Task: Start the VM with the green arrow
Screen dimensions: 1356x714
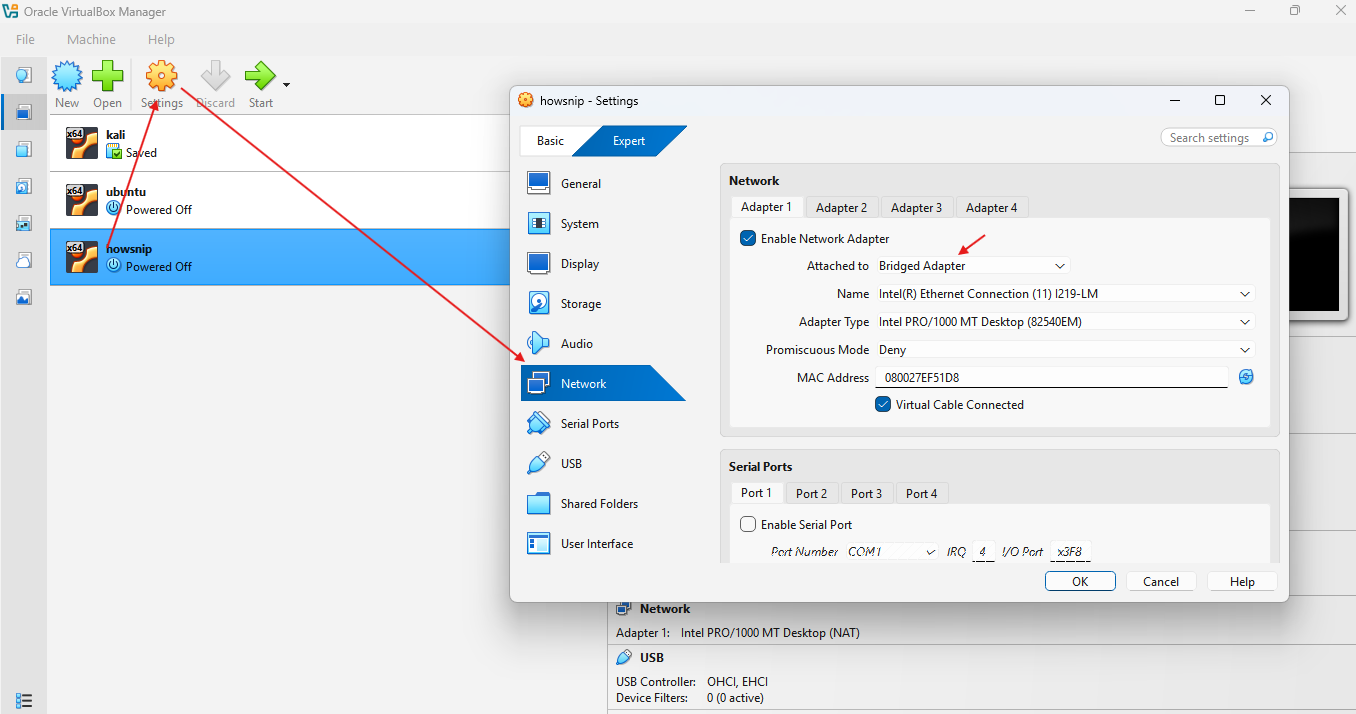Action: tap(260, 76)
